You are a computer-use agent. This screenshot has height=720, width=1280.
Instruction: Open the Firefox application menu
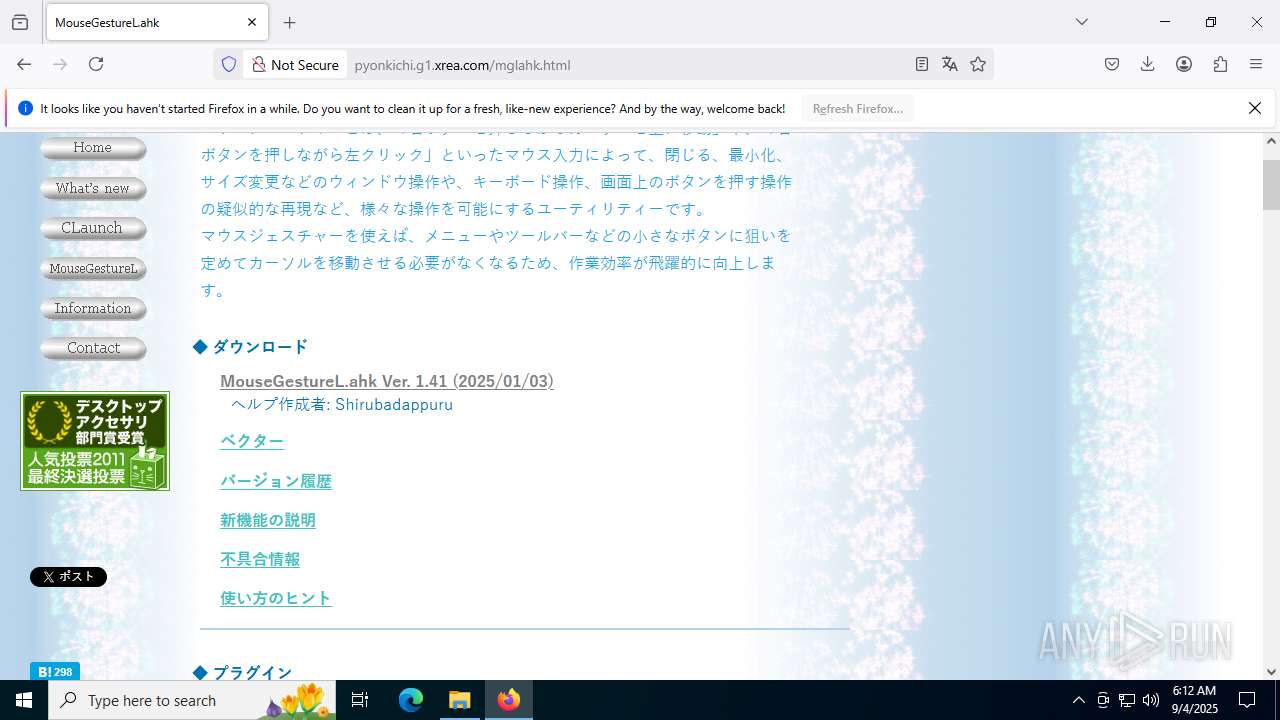click(x=1256, y=64)
